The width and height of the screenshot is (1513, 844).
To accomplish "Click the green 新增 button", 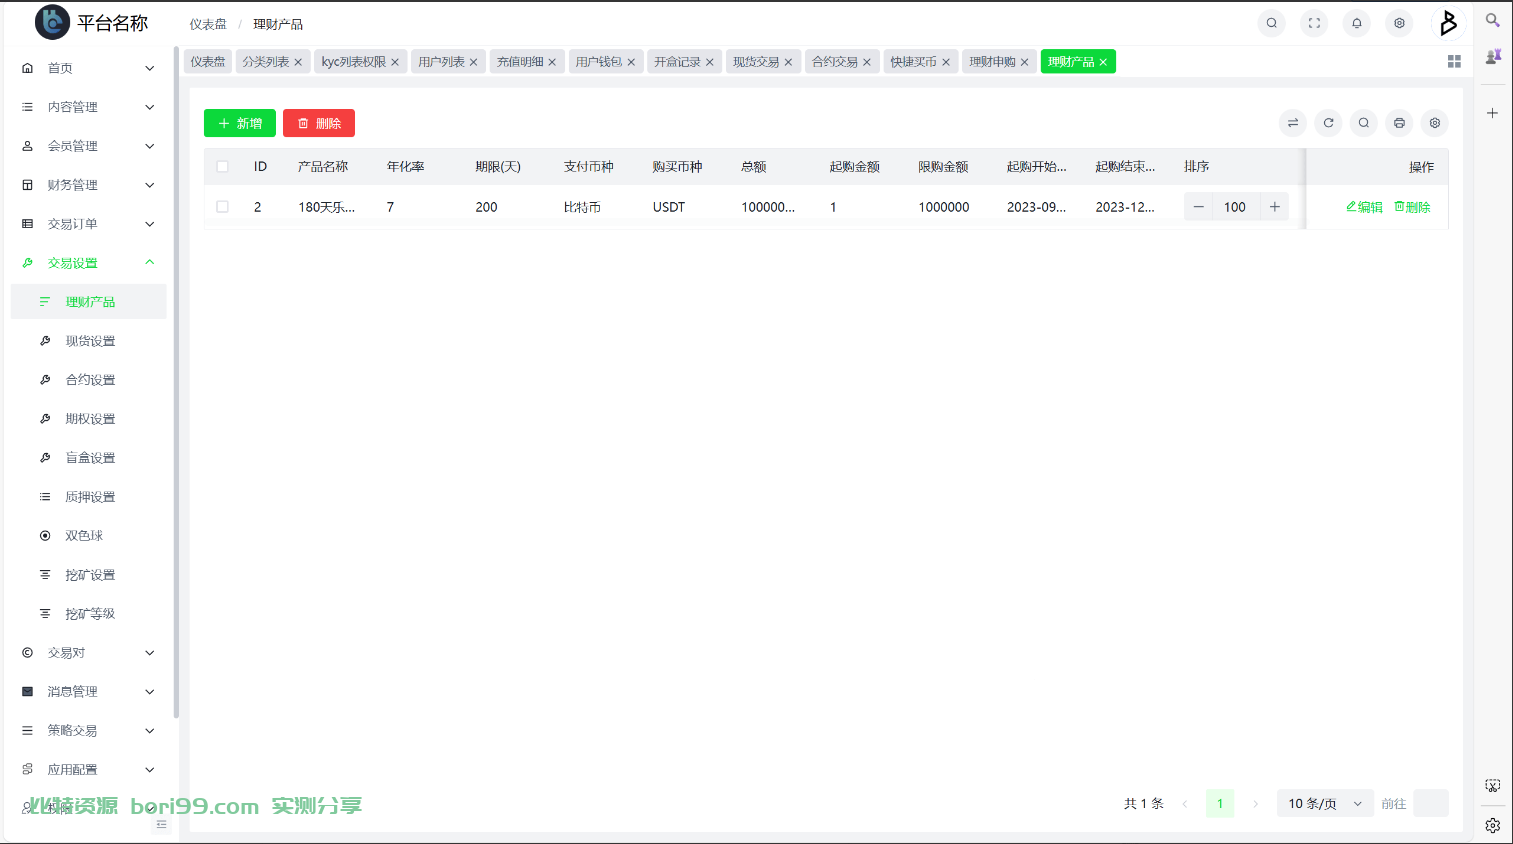I will click(x=240, y=123).
